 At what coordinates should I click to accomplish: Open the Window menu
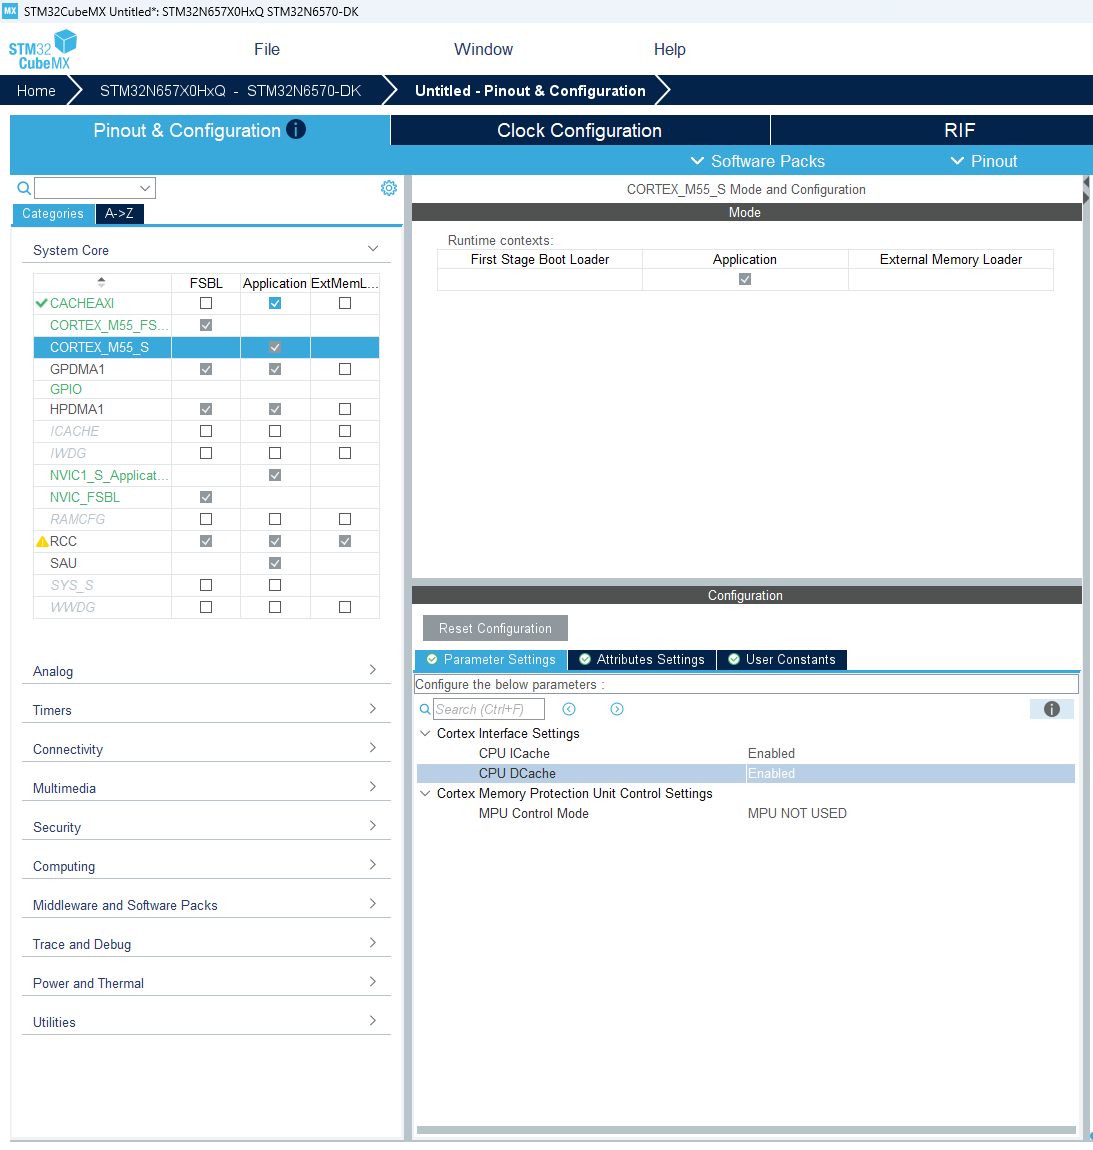tap(483, 49)
